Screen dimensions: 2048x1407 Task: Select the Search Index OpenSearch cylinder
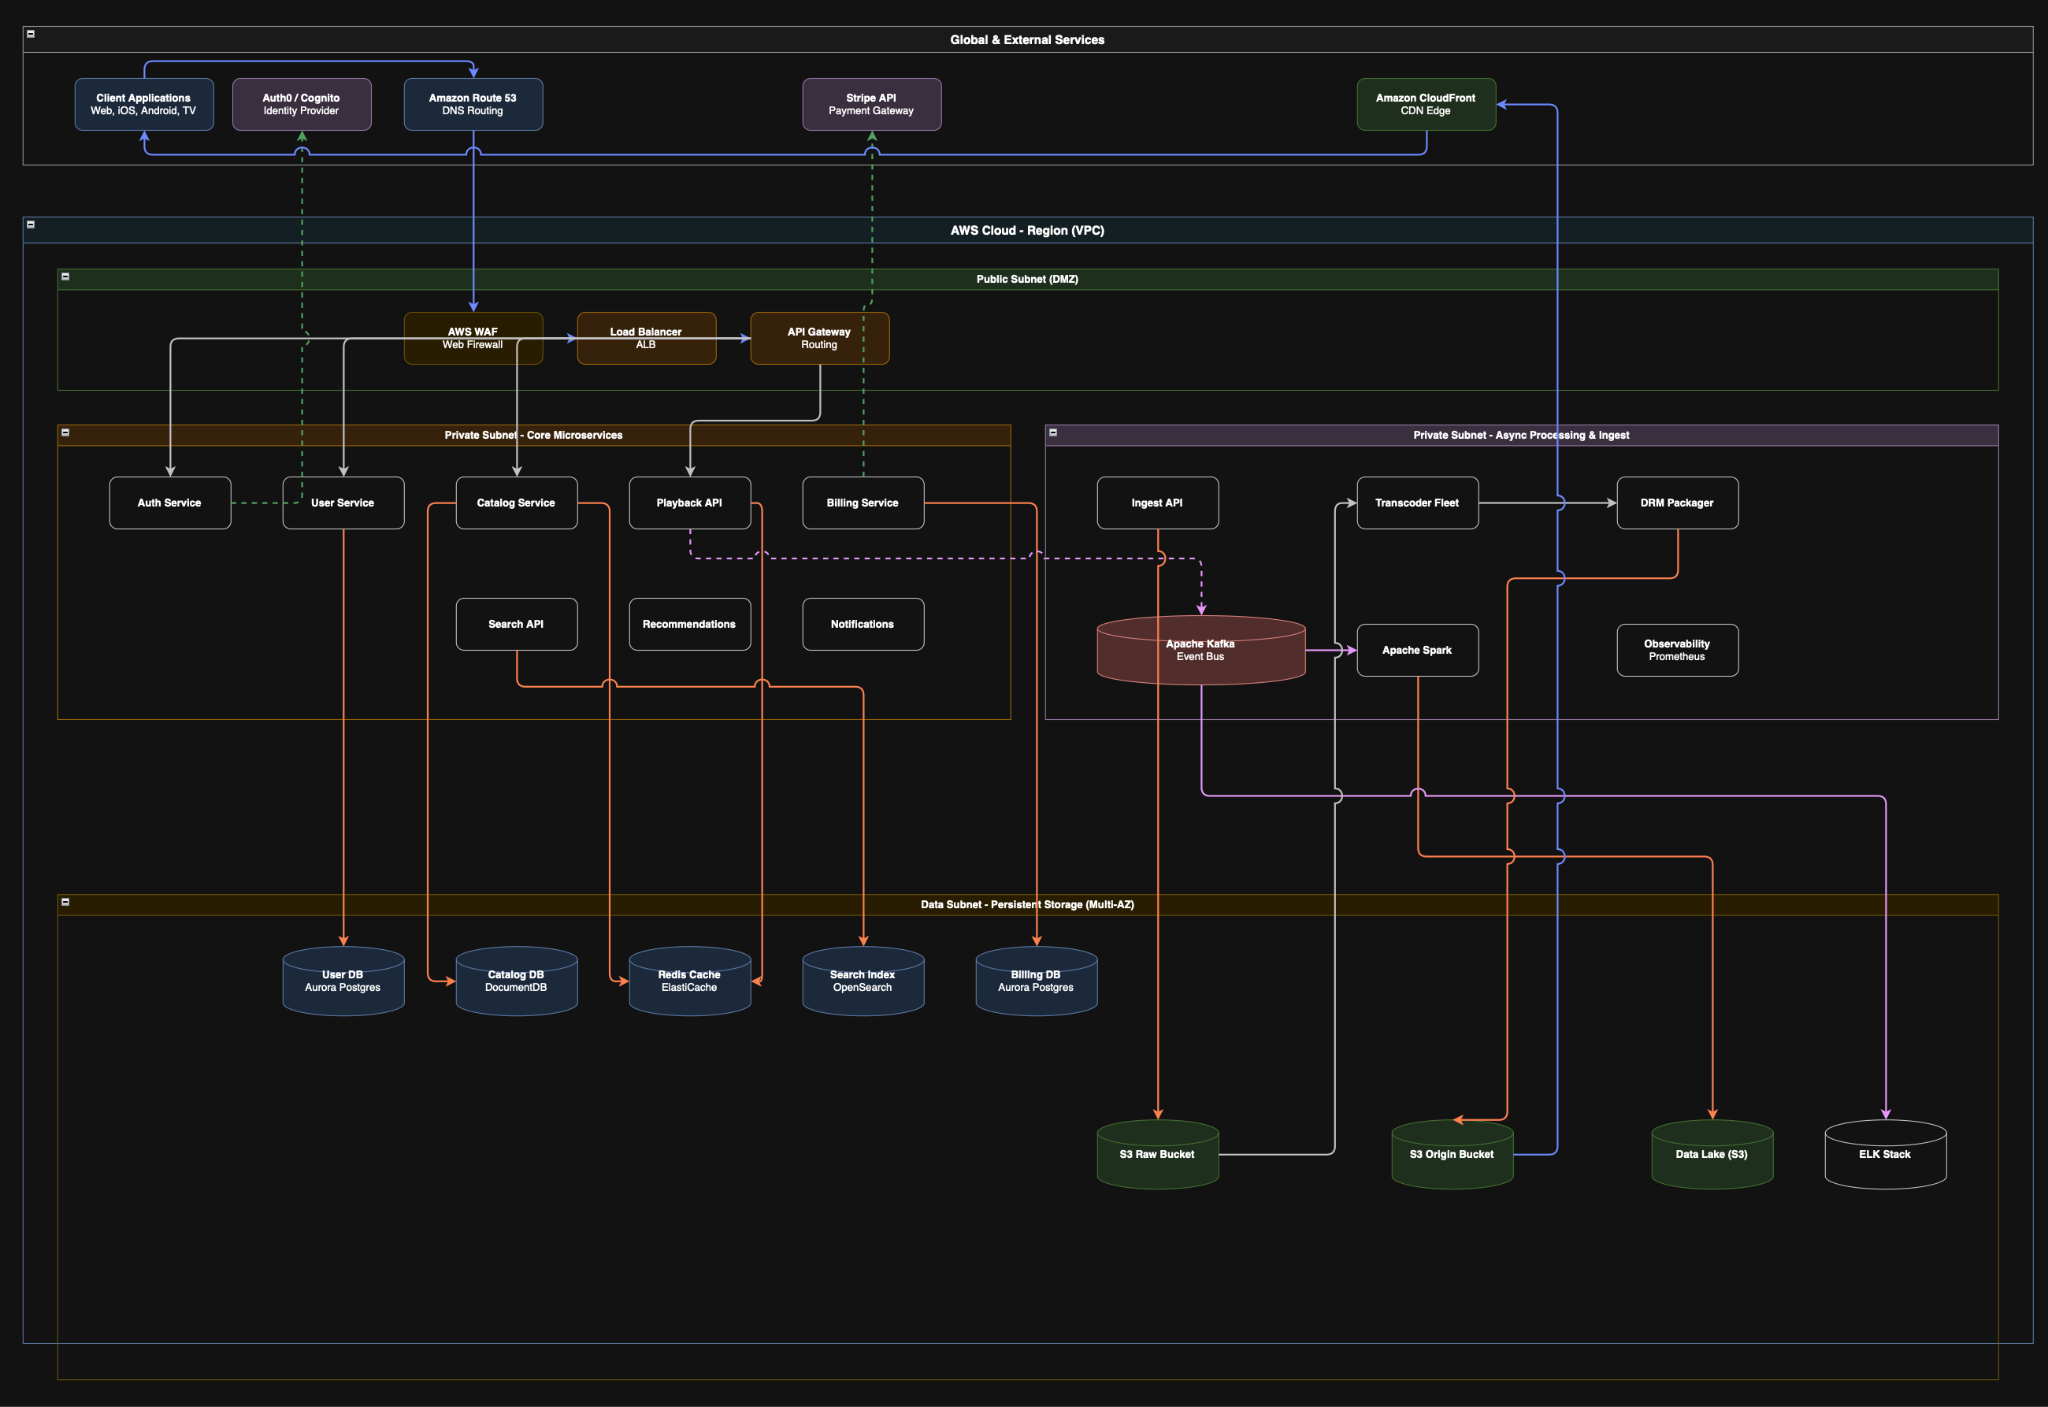click(863, 981)
